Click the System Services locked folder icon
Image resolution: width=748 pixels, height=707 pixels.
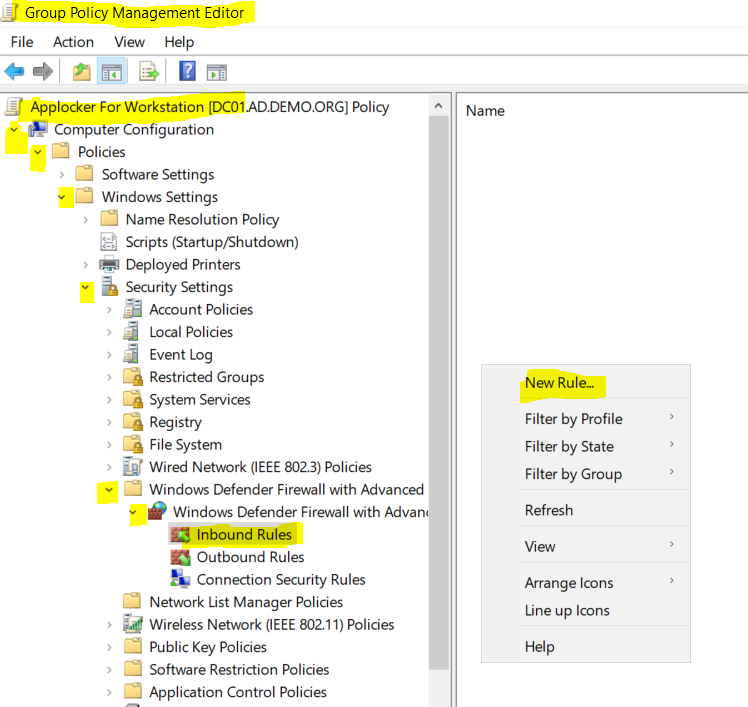pyautogui.click(x=133, y=399)
